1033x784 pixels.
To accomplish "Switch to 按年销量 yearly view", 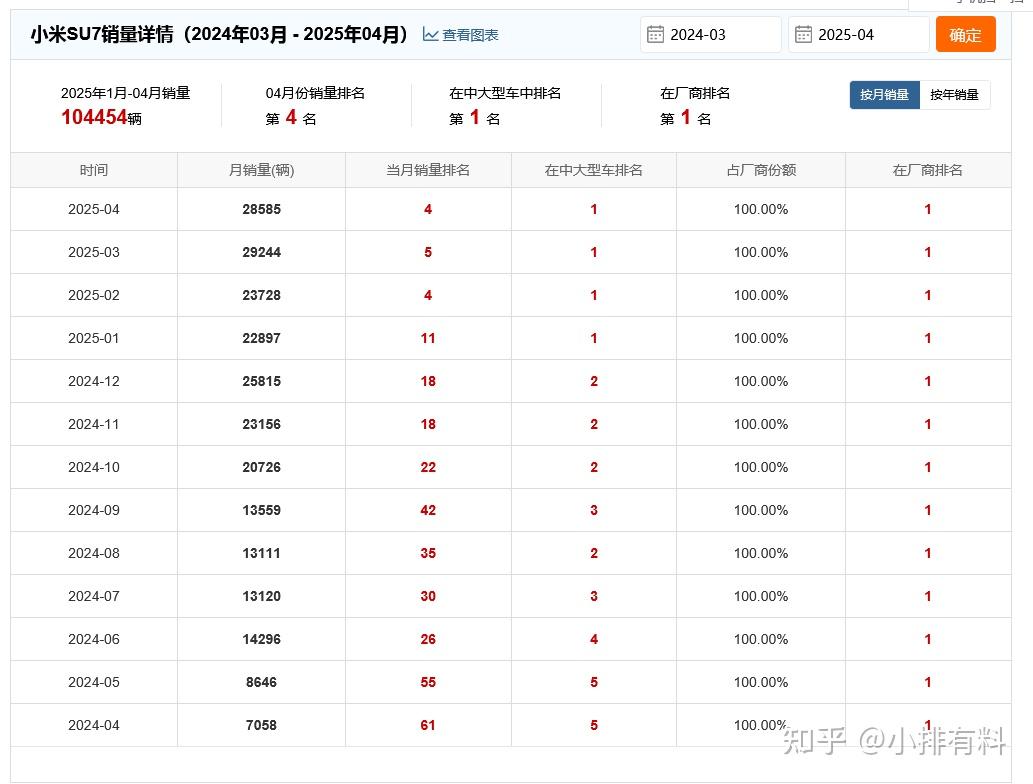I will (954, 95).
